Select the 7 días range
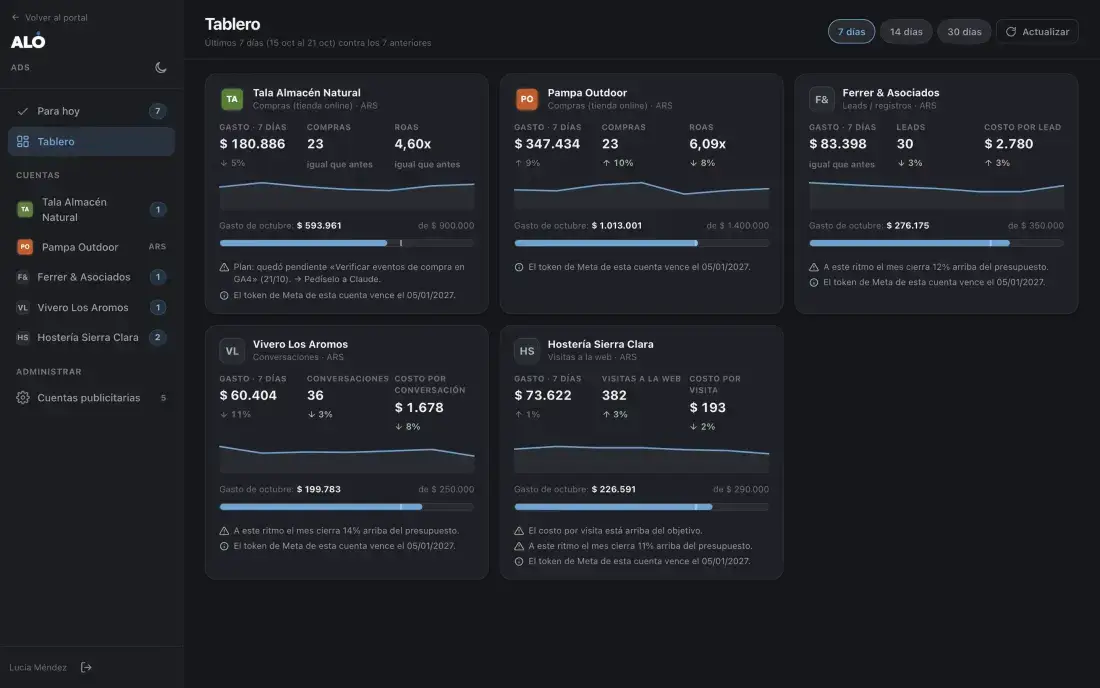The image size is (1100, 688). (x=851, y=32)
